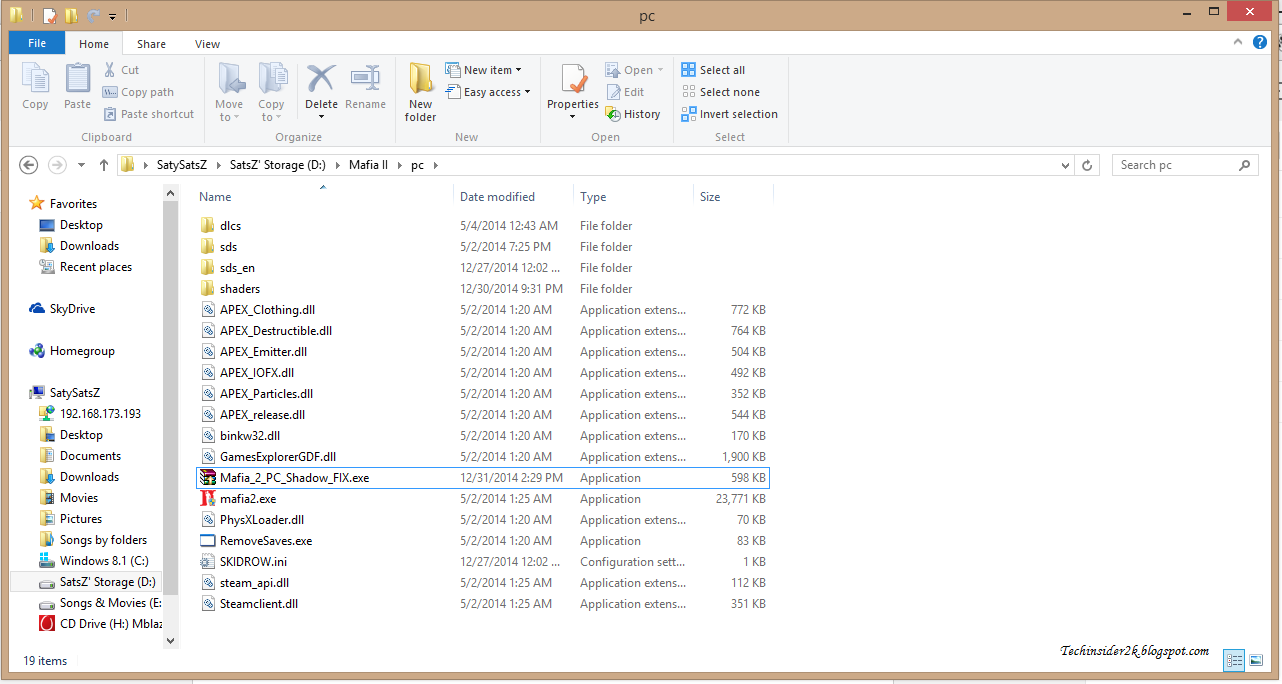Click the Open button in ribbon

point(634,70)
